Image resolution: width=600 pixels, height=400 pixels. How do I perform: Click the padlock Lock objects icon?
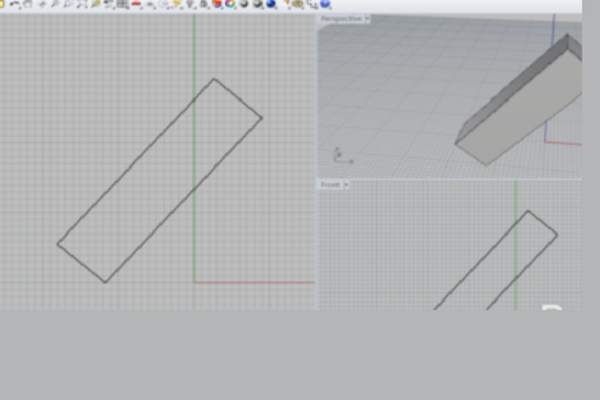click(x=203, y=4)
